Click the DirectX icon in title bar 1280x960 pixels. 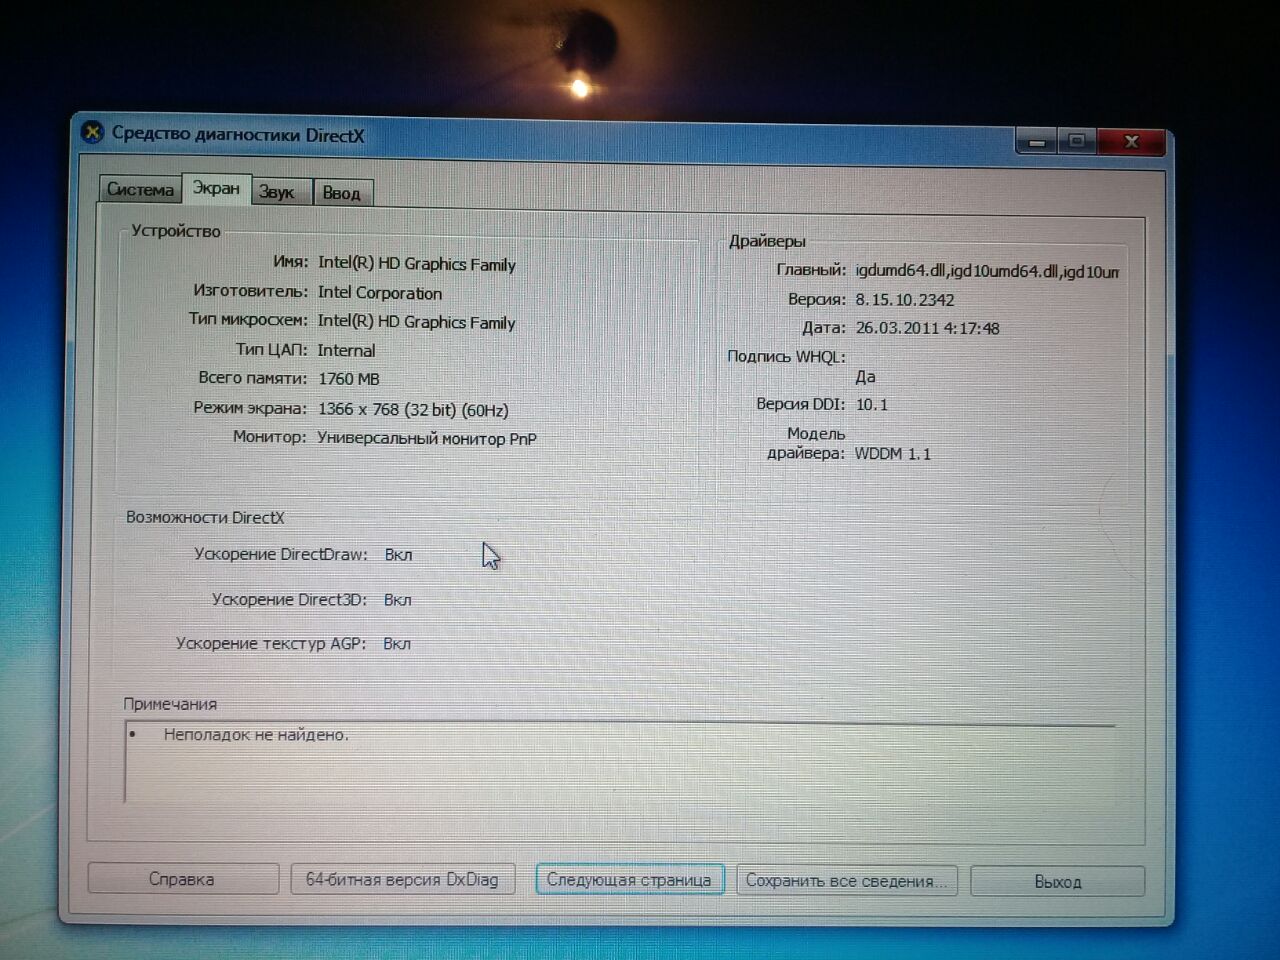[x=92, y=132]
